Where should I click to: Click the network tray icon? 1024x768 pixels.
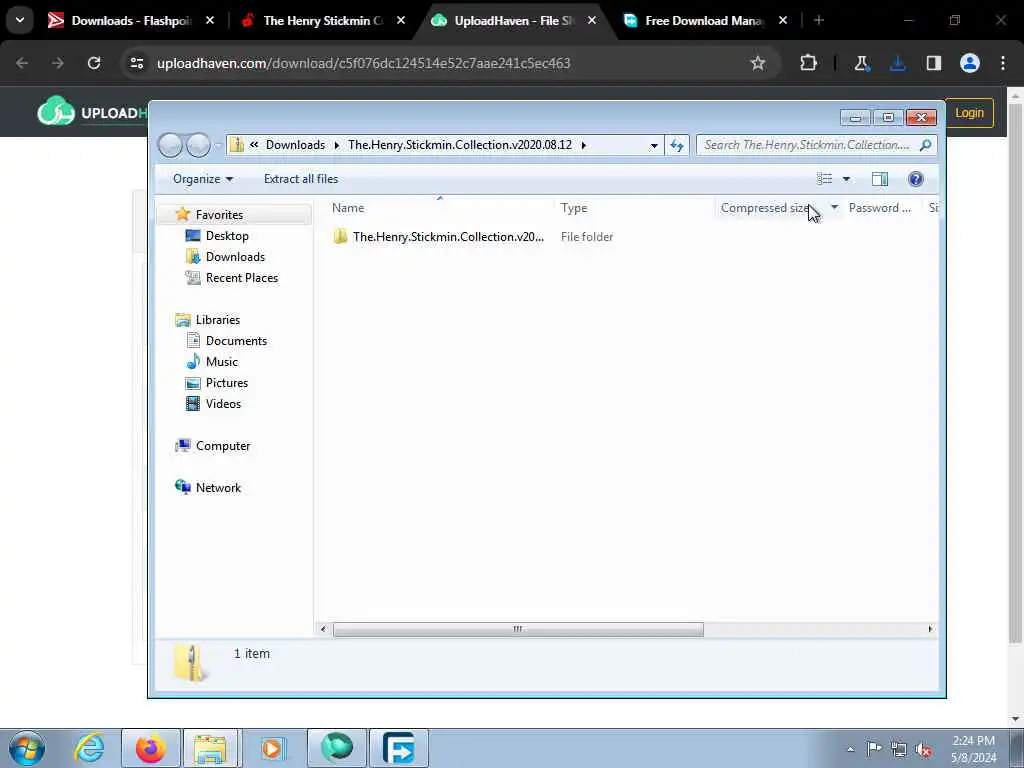coord(899,749)
